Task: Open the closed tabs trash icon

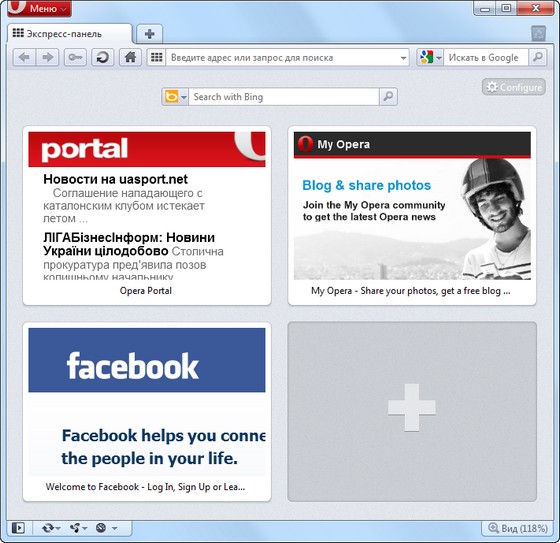Action: pyautogui.click(x=538, y=34)
